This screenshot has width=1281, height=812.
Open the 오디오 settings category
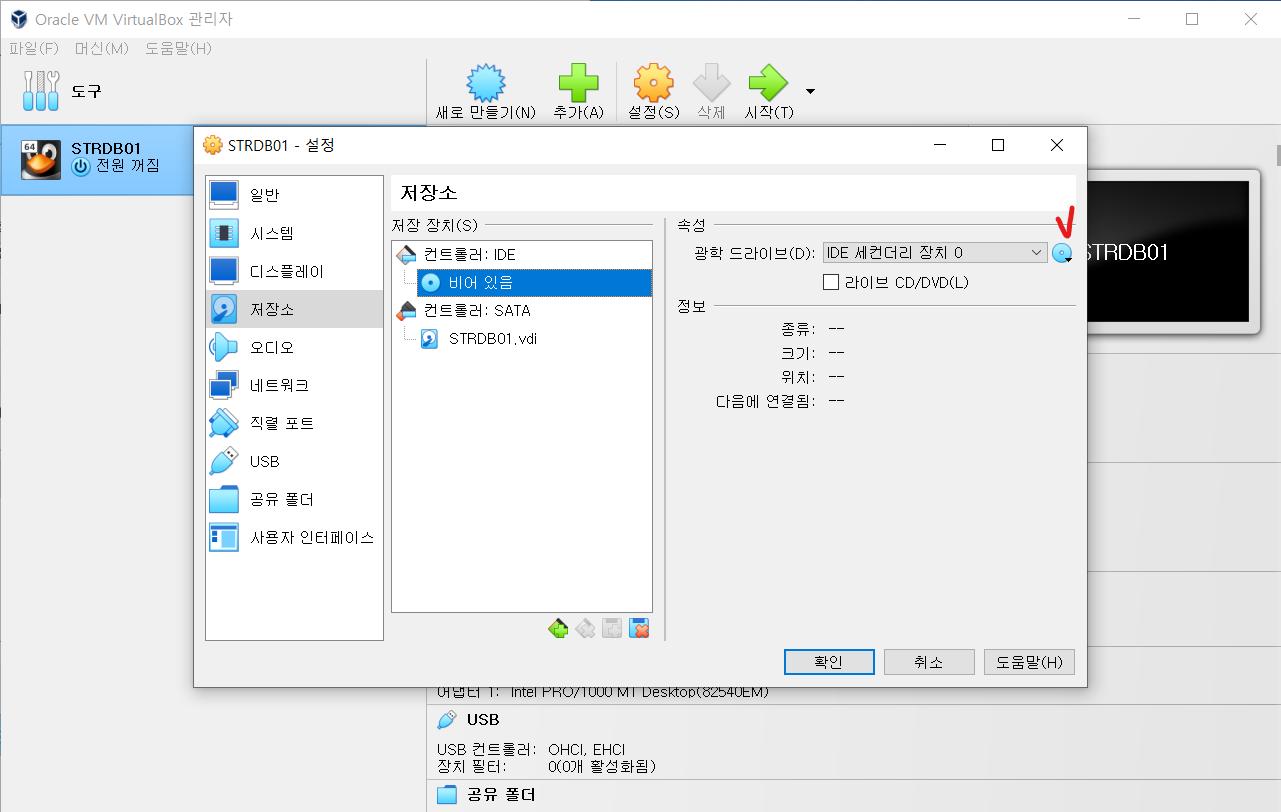[294, 347]
